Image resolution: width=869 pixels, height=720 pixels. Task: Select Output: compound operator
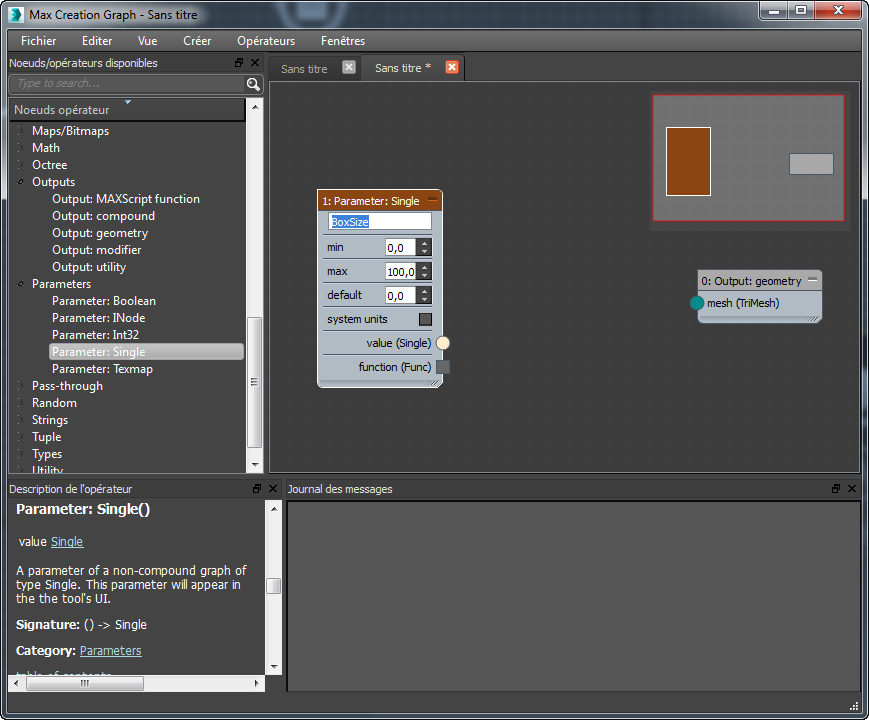click(104, 216)
